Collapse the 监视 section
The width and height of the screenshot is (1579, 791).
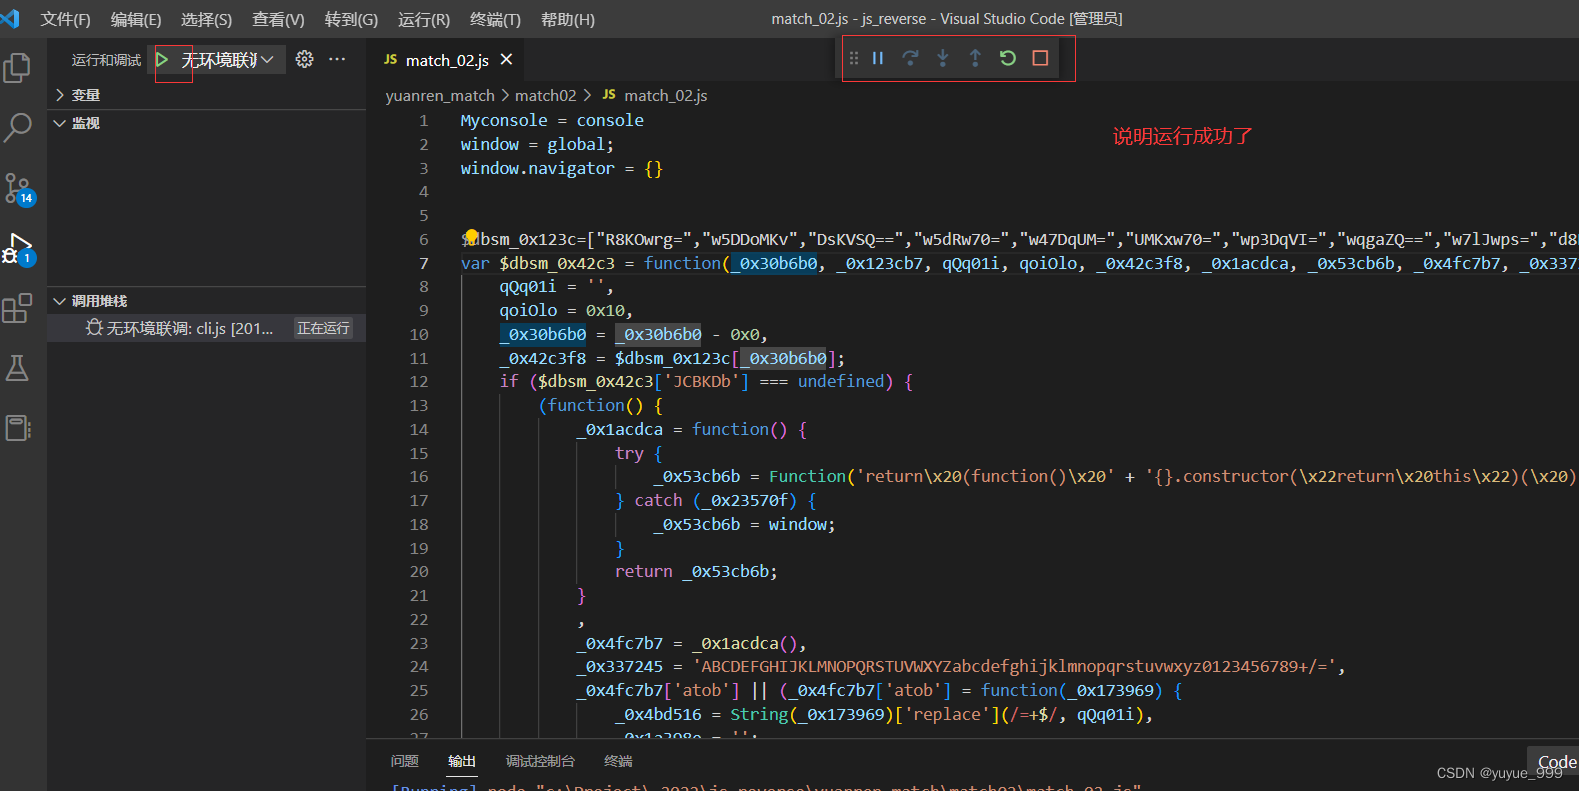206,123
